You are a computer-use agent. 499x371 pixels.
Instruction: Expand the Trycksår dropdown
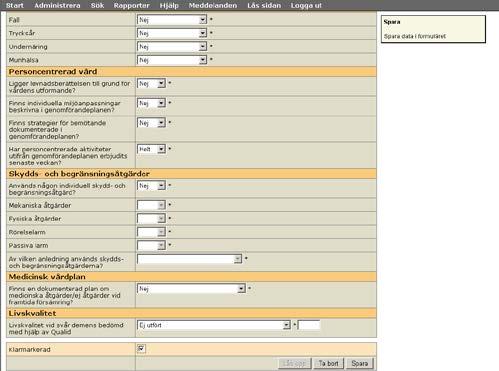point(172,33)
